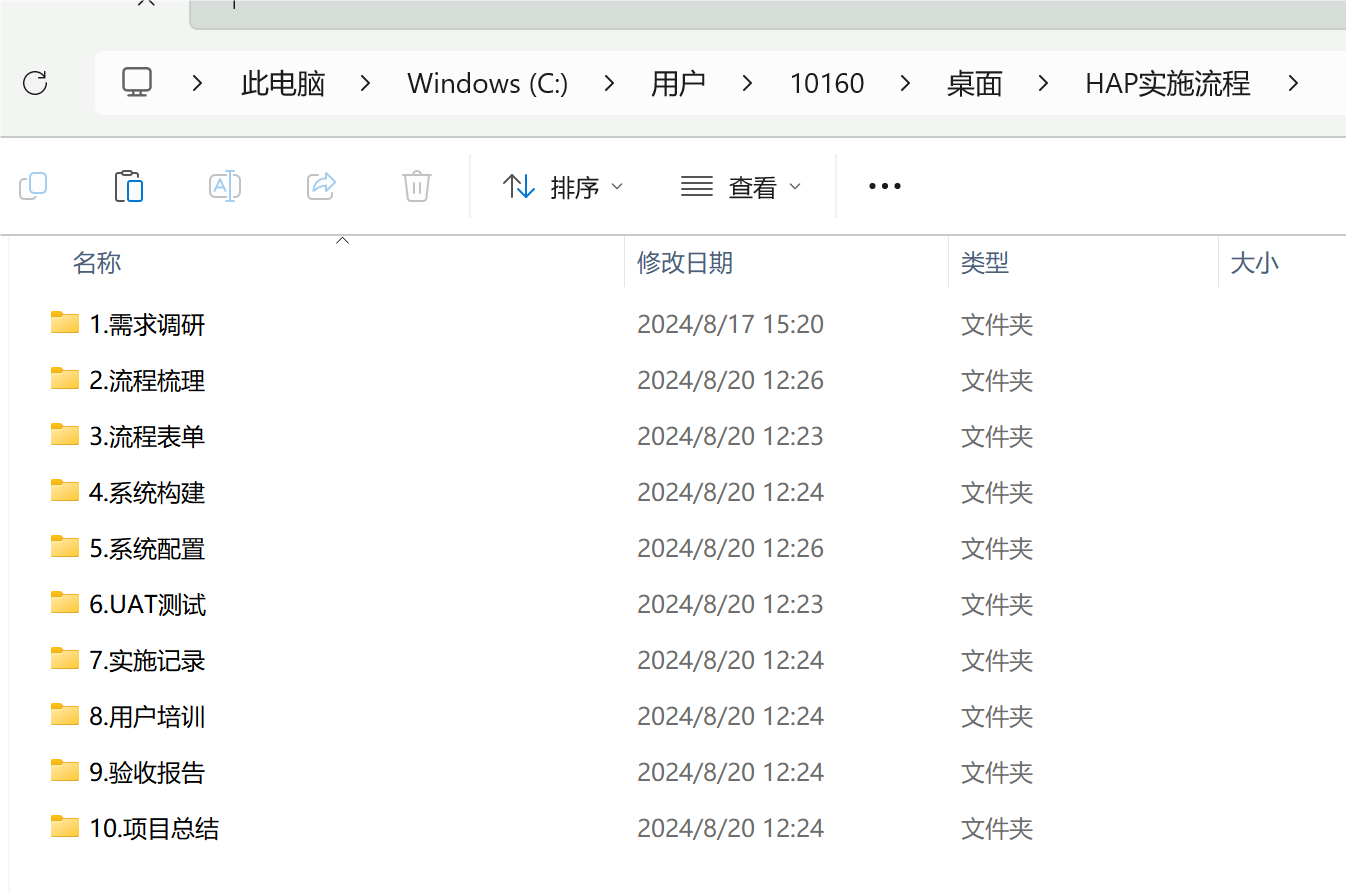
Task: Open the 排序 sort dropdown
Action: tap(563, 186)
